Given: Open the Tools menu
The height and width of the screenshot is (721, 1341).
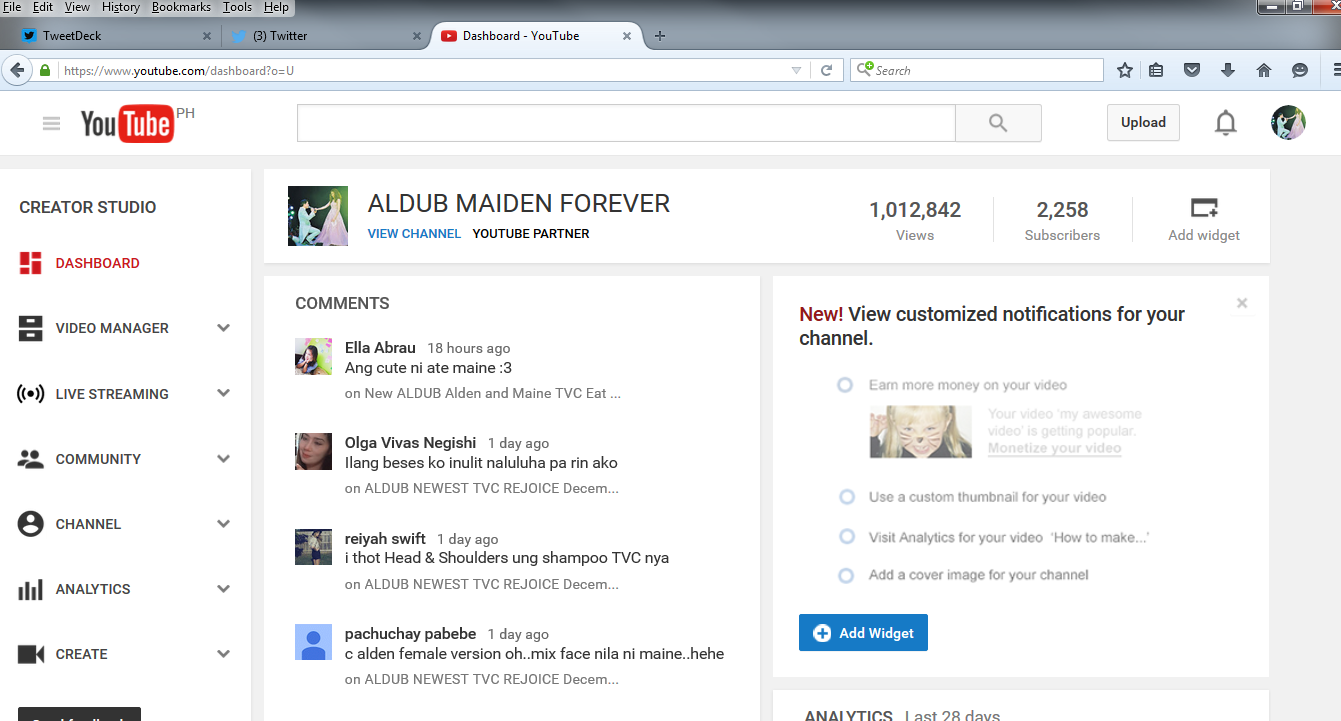Looking at the screenshot, I should click(x=237, y=7).
